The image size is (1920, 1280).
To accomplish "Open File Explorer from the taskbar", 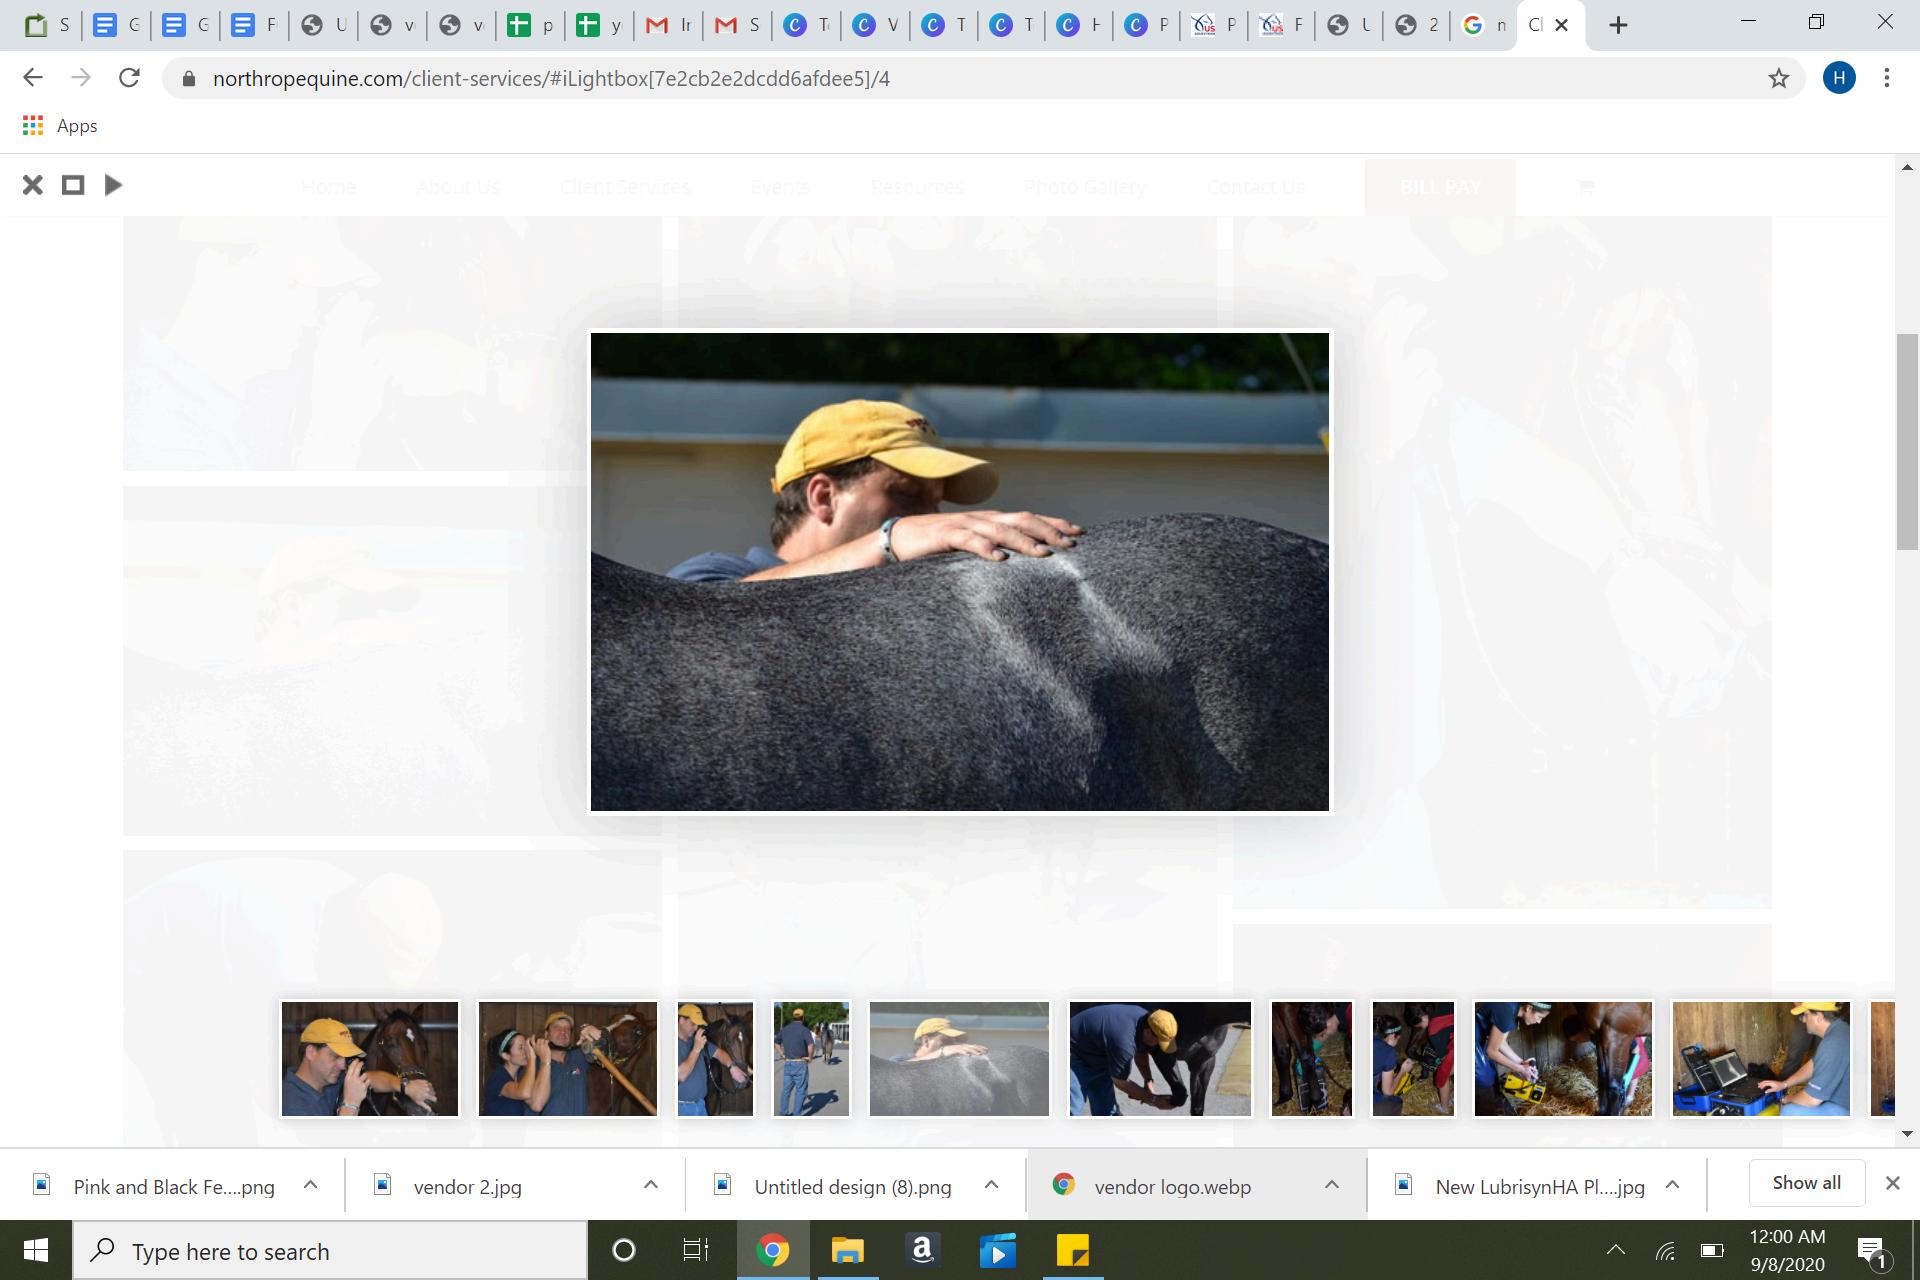I will pyautogui.click(x=847, y=1250).
